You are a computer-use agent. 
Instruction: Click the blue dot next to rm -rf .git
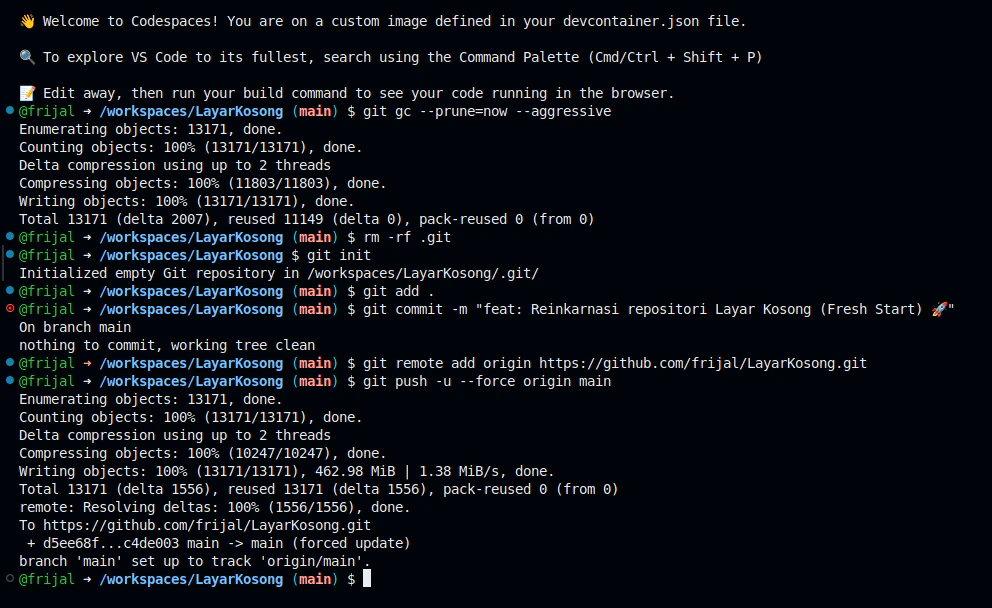coord(9,236)
